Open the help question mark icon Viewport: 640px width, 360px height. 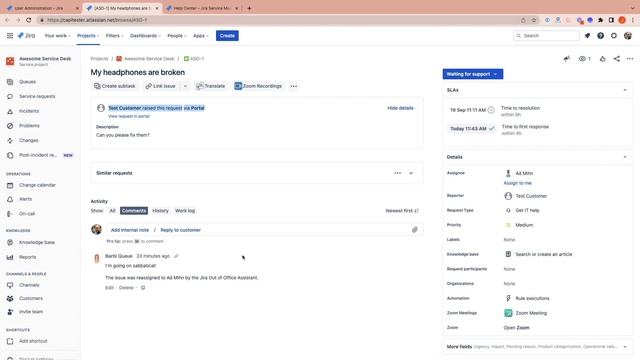(x=600, y=36)
